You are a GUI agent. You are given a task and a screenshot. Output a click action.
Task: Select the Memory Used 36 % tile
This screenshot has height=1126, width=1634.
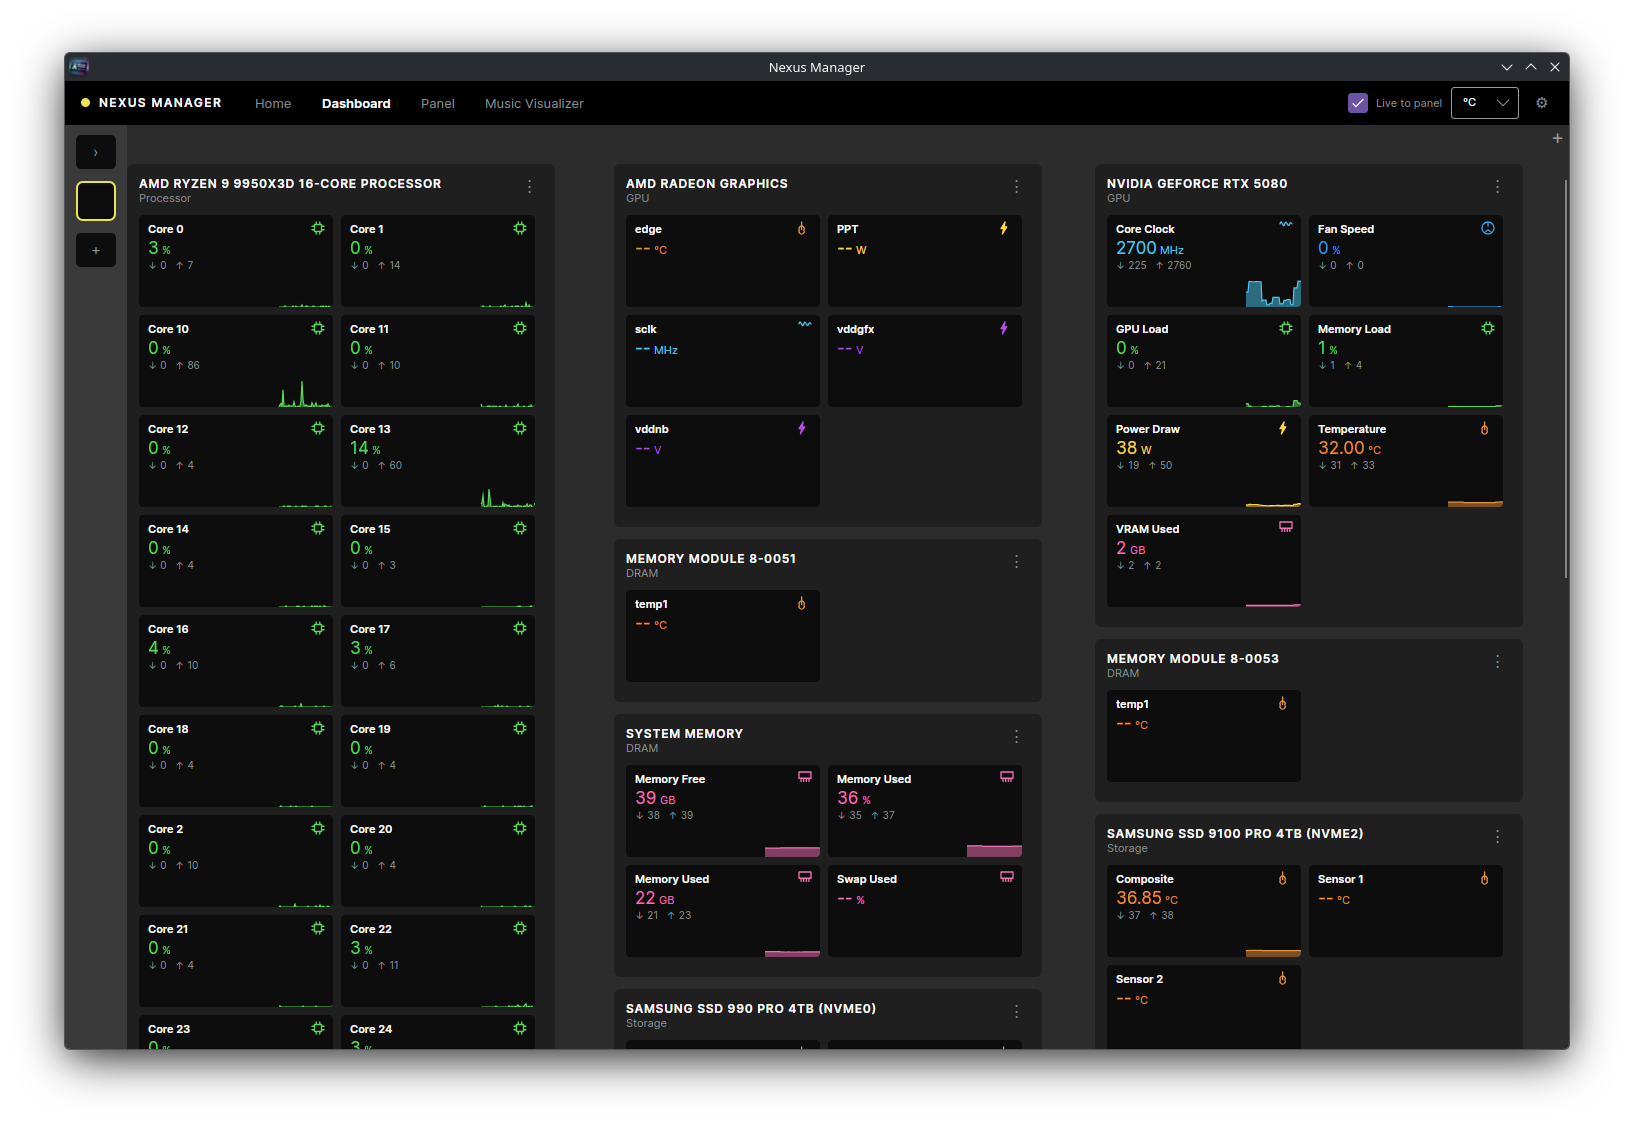point(925,811)
